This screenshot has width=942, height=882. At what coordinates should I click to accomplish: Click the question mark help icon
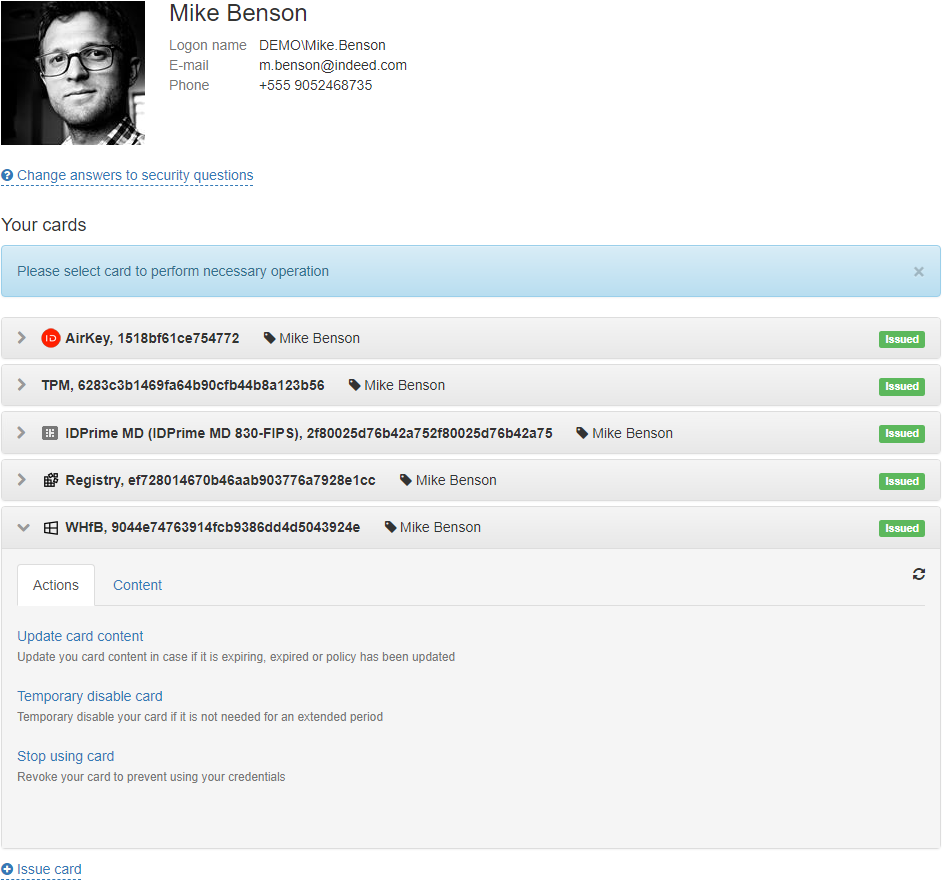[x=7, y=176]
